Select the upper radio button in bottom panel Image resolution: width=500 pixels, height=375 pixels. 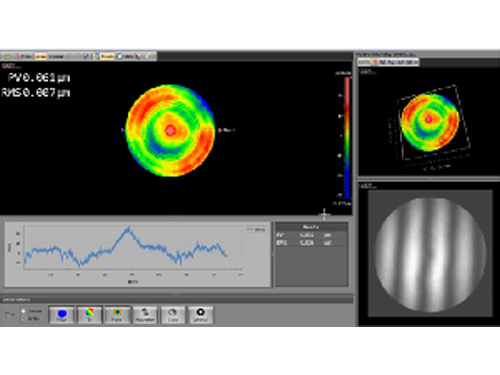tap(23, 311)
